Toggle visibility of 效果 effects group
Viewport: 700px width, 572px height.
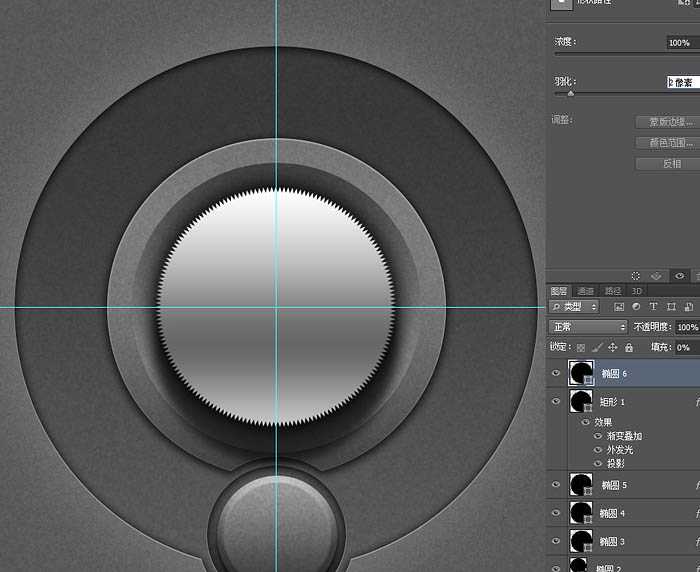point(585,422)
